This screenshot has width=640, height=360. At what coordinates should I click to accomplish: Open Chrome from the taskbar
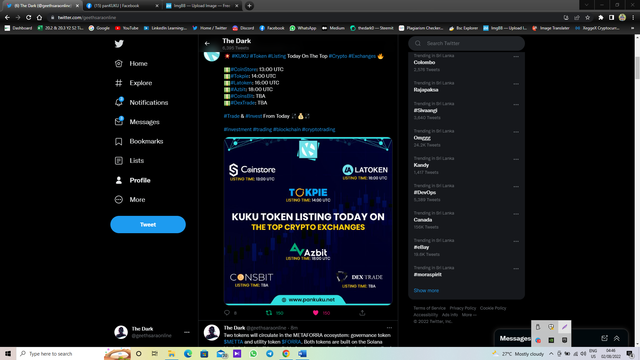click(x=286, y=353)
